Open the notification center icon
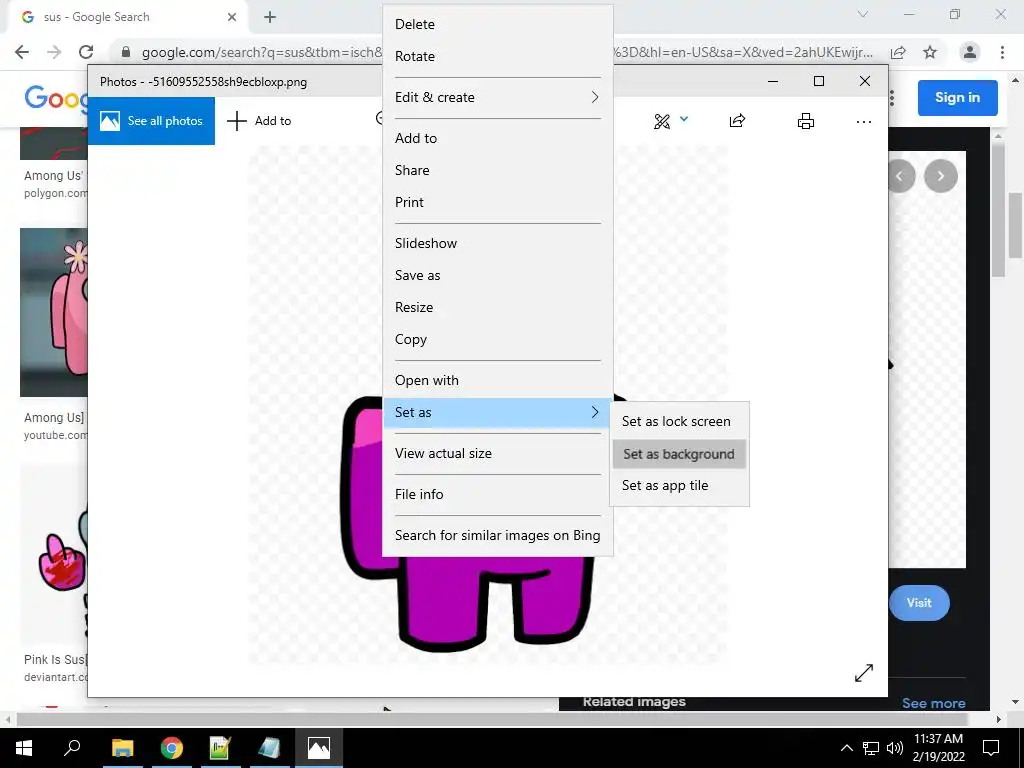This screenshot has height=768, width=1024. pos(991,748)
